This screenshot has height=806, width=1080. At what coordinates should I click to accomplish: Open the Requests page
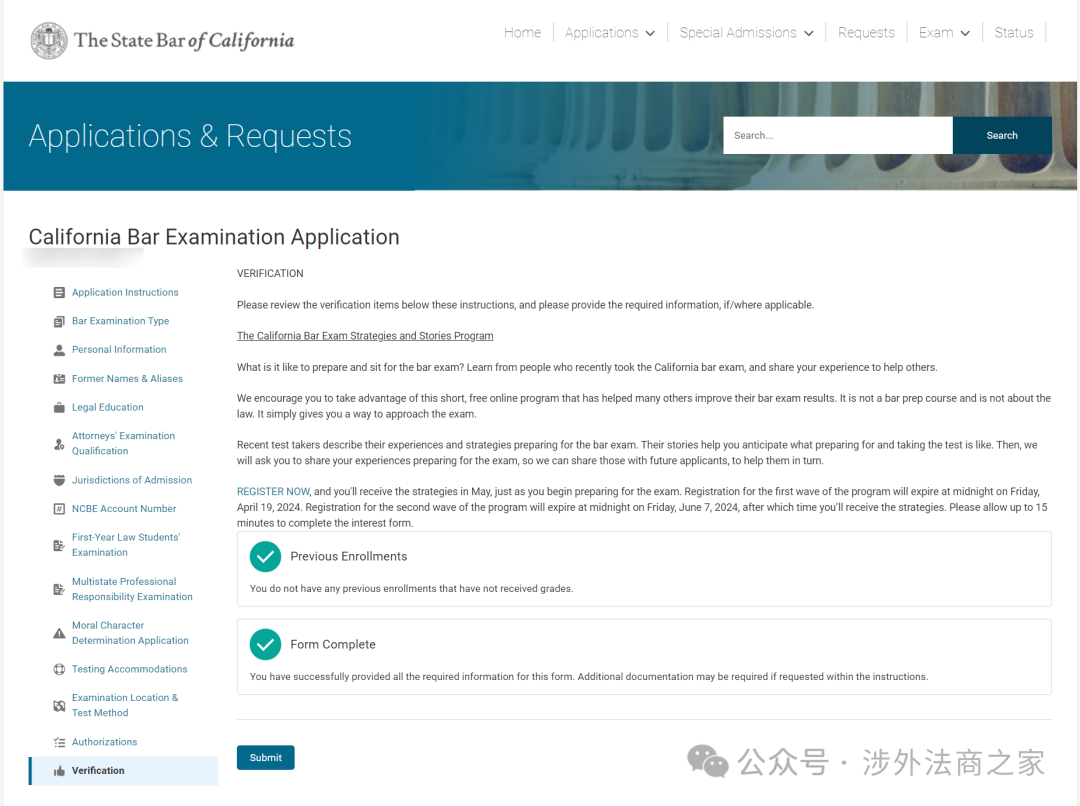(x=866, y=32)
